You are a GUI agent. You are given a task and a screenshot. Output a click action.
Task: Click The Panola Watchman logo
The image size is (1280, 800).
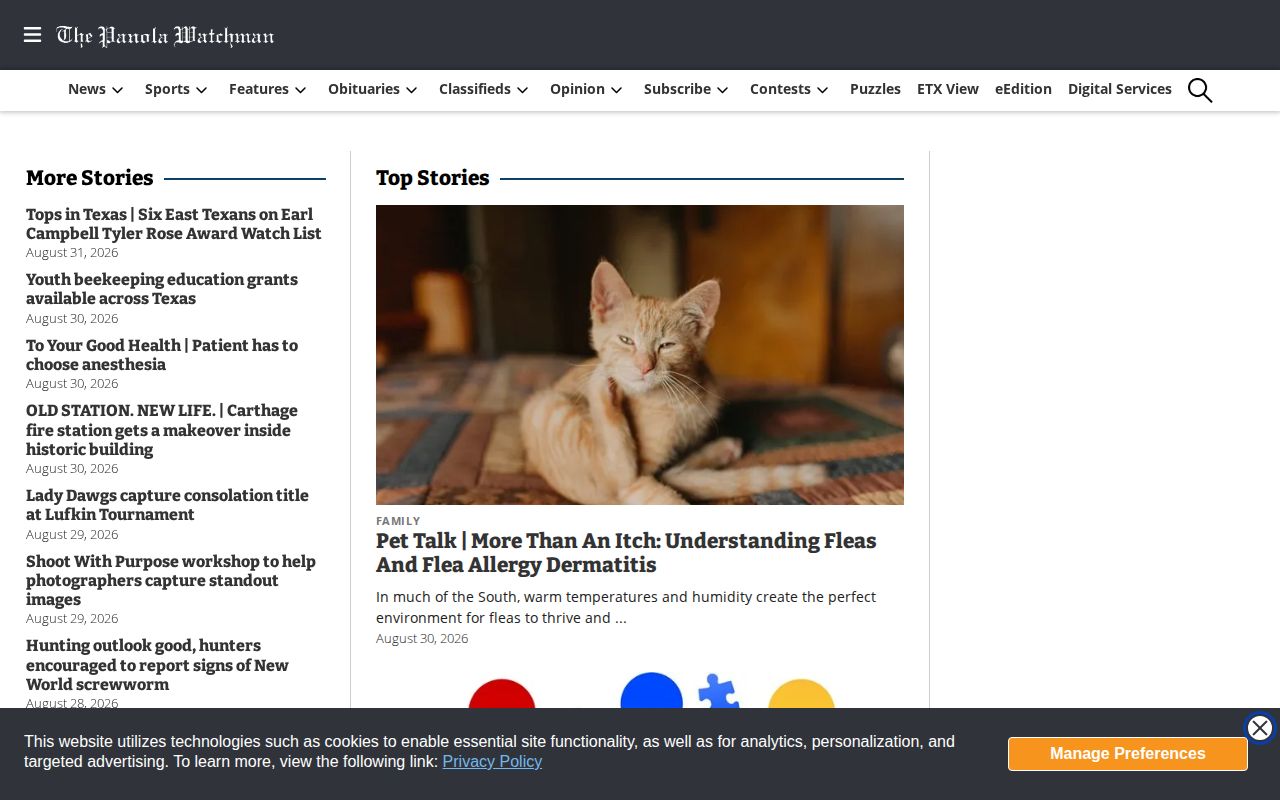[166, 36]
